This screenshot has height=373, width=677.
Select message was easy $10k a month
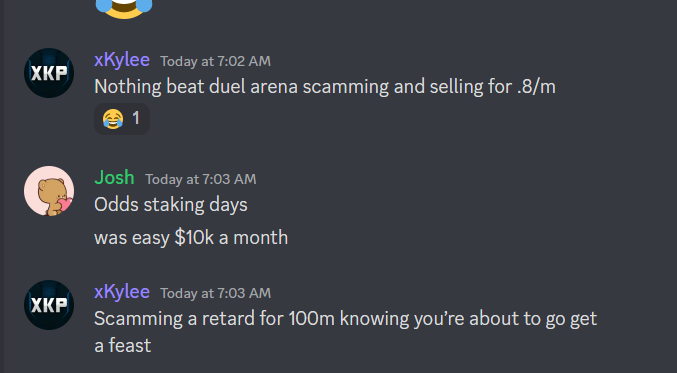pyautogui.click(x=191, y=238)
